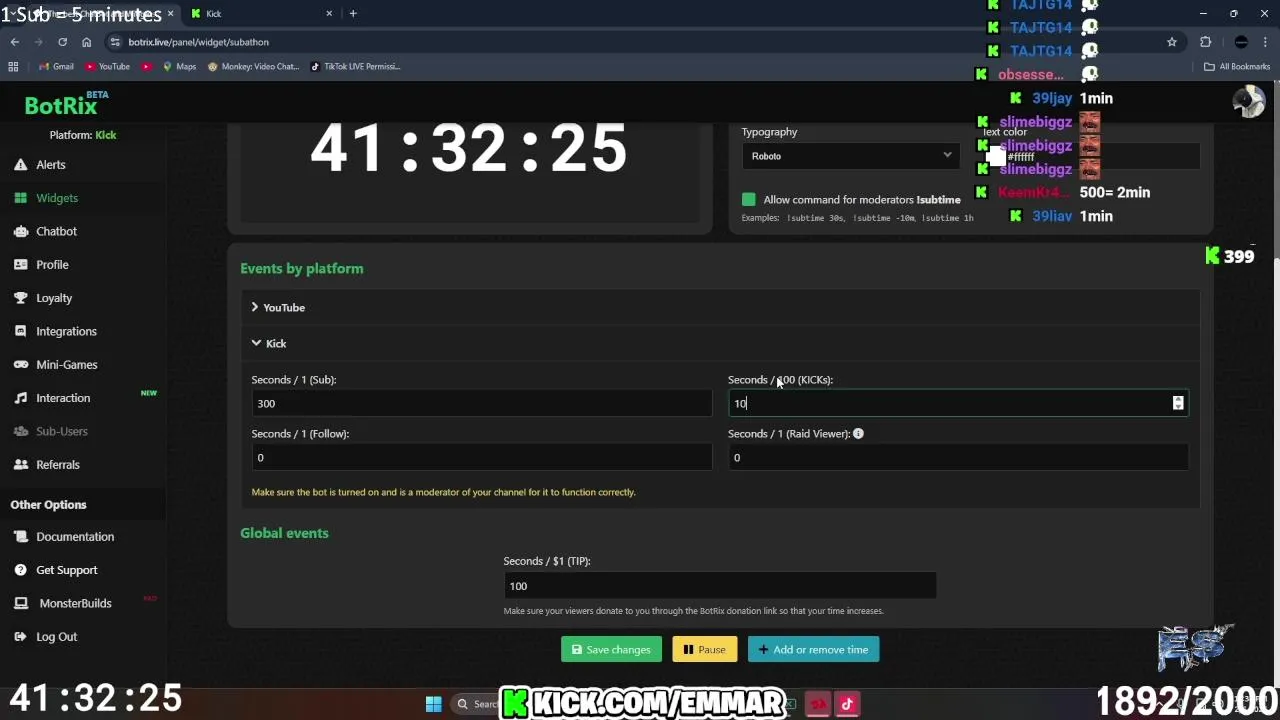The width and height of the screenshot is (1280, 720).
Task: Open the Gmail bookmark
Action: click(56, 66)
